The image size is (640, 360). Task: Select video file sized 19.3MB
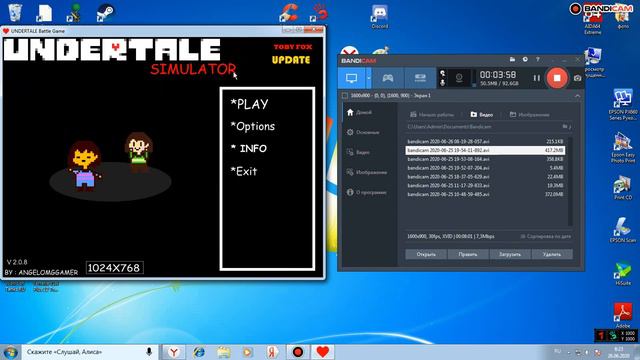(x=485, y=185)
